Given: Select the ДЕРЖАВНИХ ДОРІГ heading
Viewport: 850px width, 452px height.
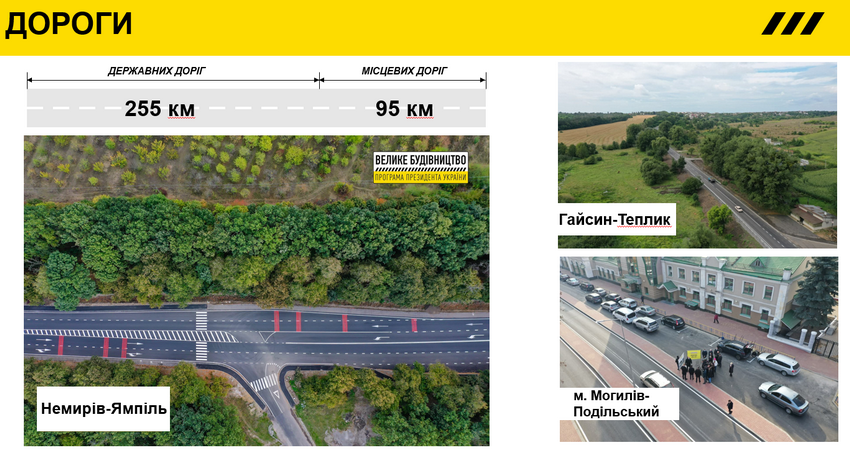Looking at the screenshot, I should [x=163, y=71].
